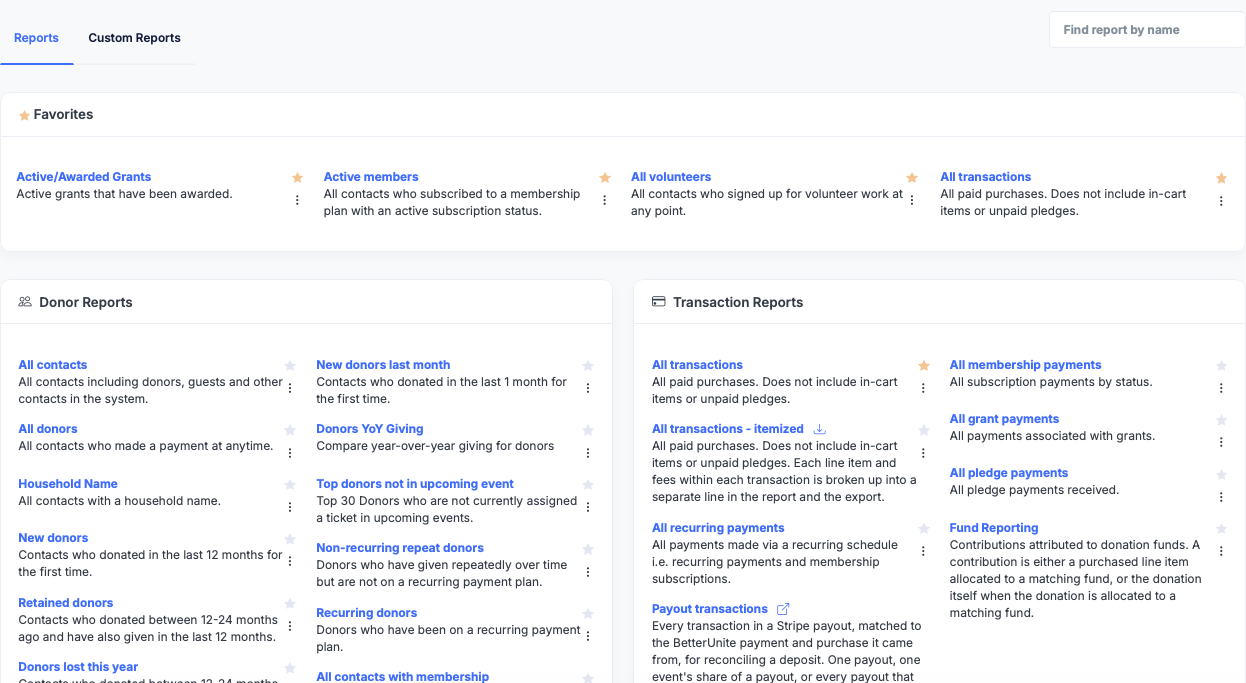Click the download icon beside All transactions - itemized
This screenshot has height=683, width=1246.
(820, 429)
